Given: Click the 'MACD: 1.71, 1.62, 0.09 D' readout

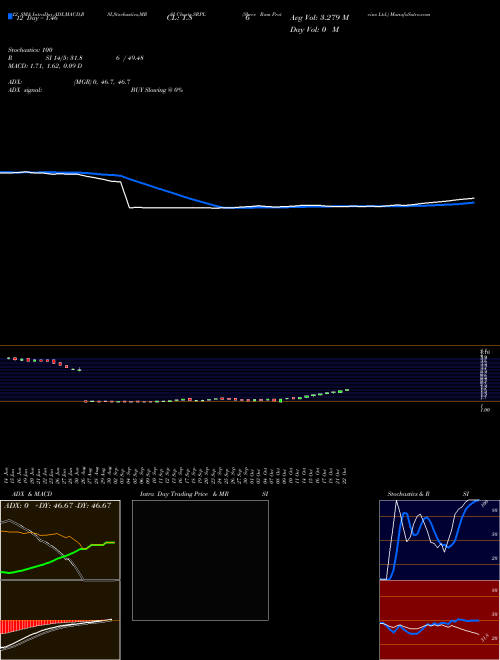Looking at the screenshot, I should tap(45, 66).
